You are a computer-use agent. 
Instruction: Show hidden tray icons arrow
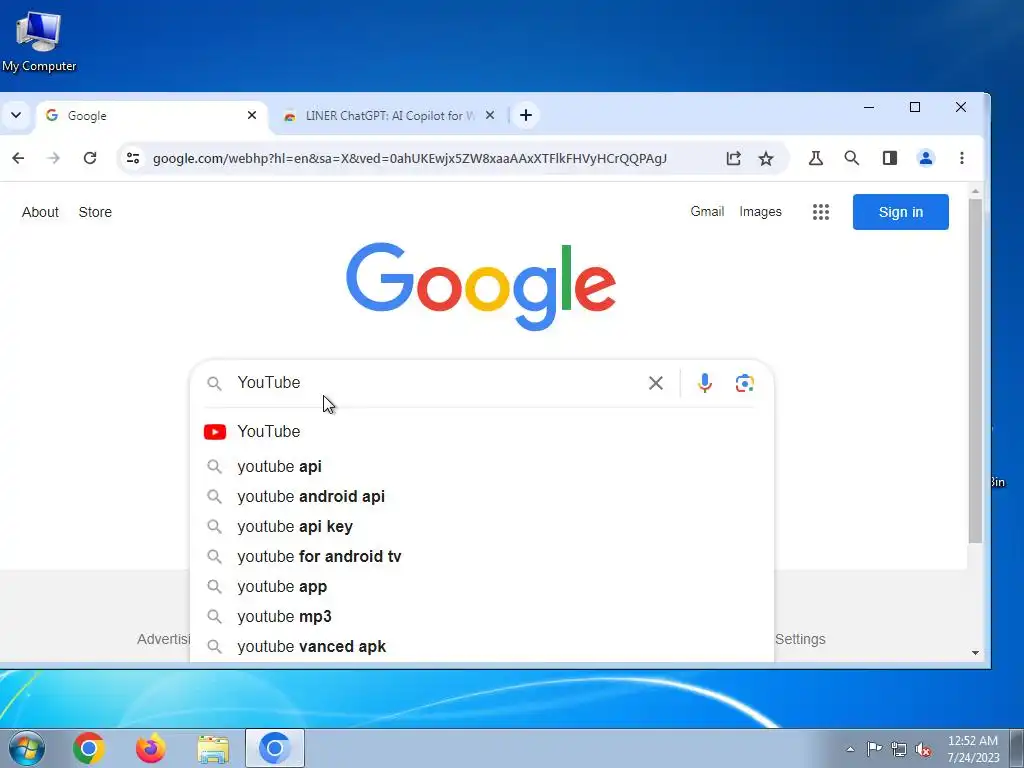click(850, 749)
